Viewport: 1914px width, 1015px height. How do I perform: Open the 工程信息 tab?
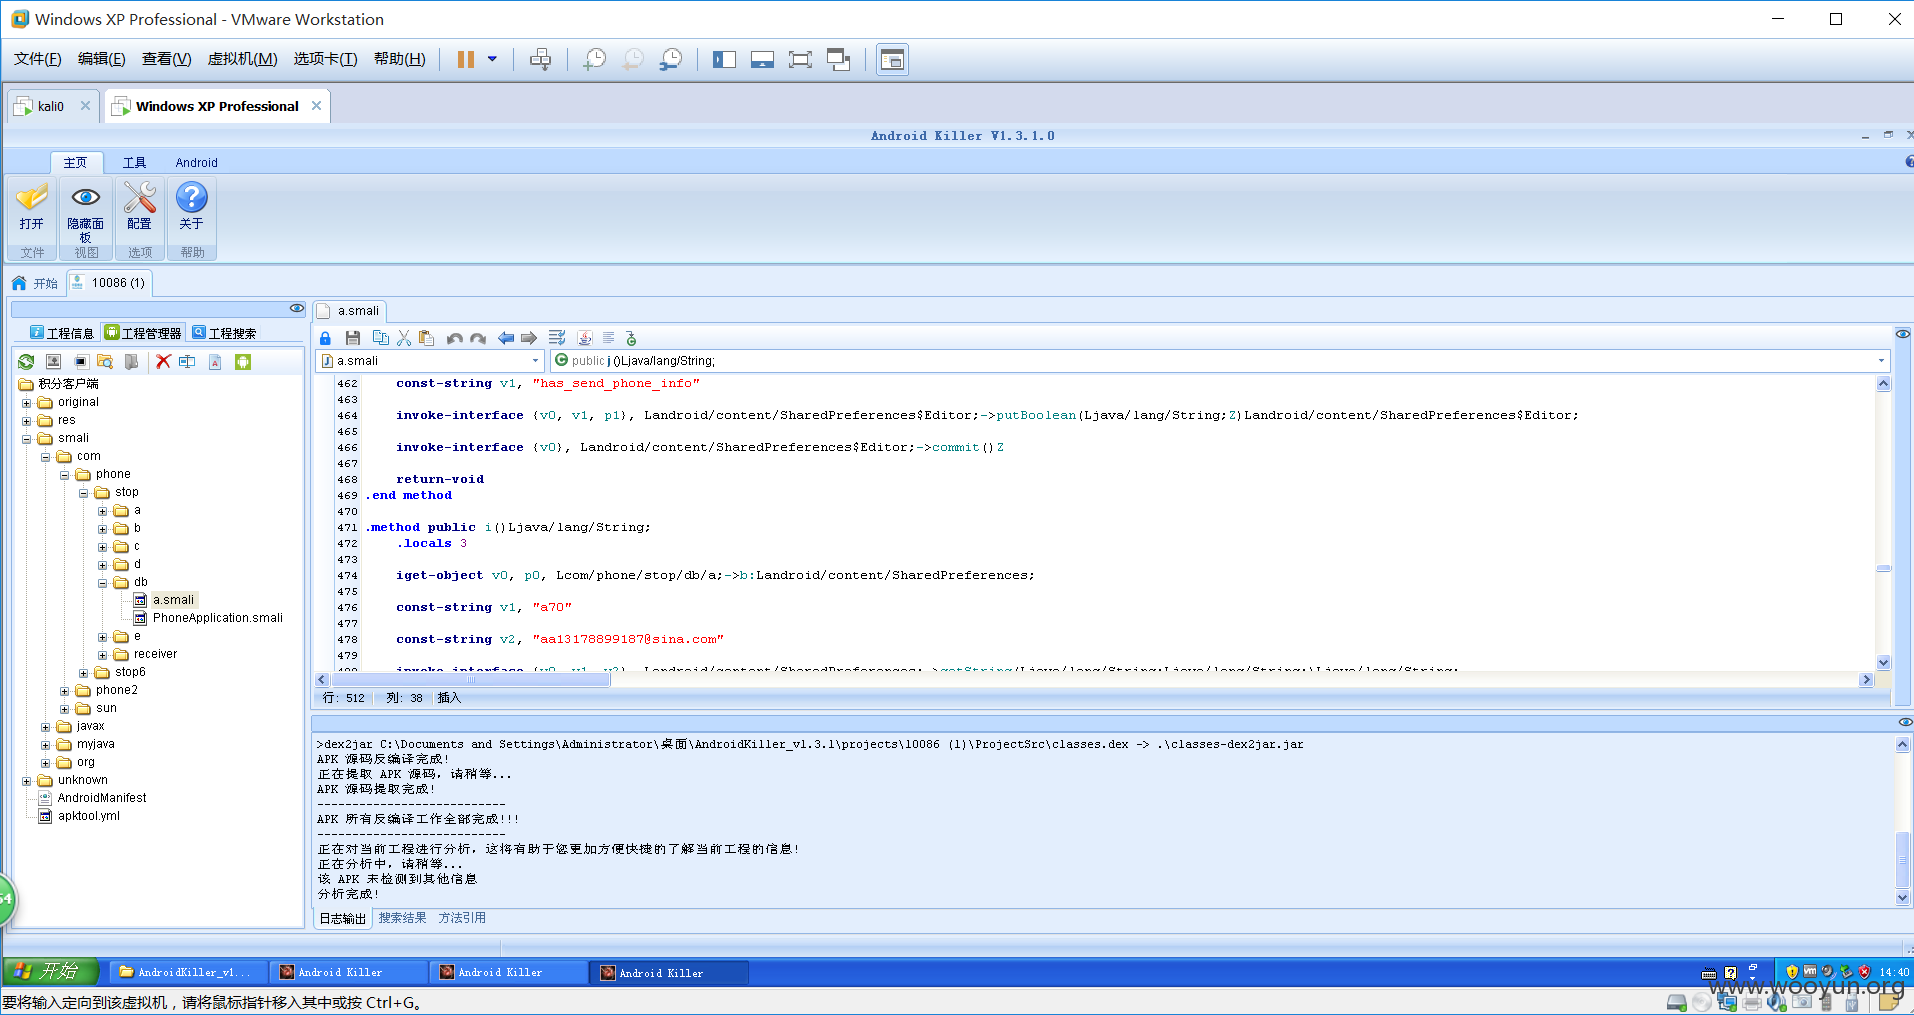coord(61,333)
